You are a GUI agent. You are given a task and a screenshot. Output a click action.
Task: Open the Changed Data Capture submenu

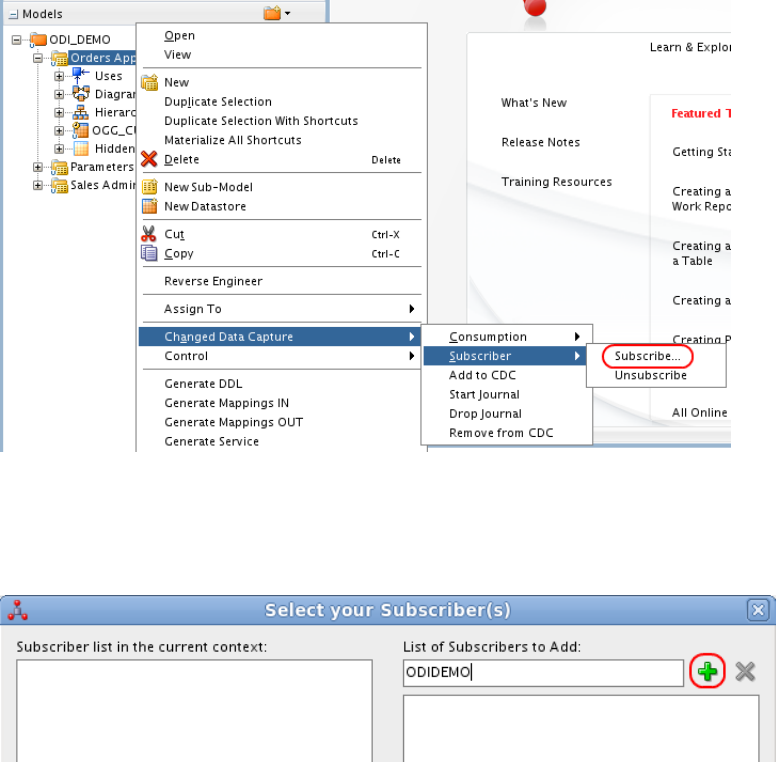pos(281,336)
